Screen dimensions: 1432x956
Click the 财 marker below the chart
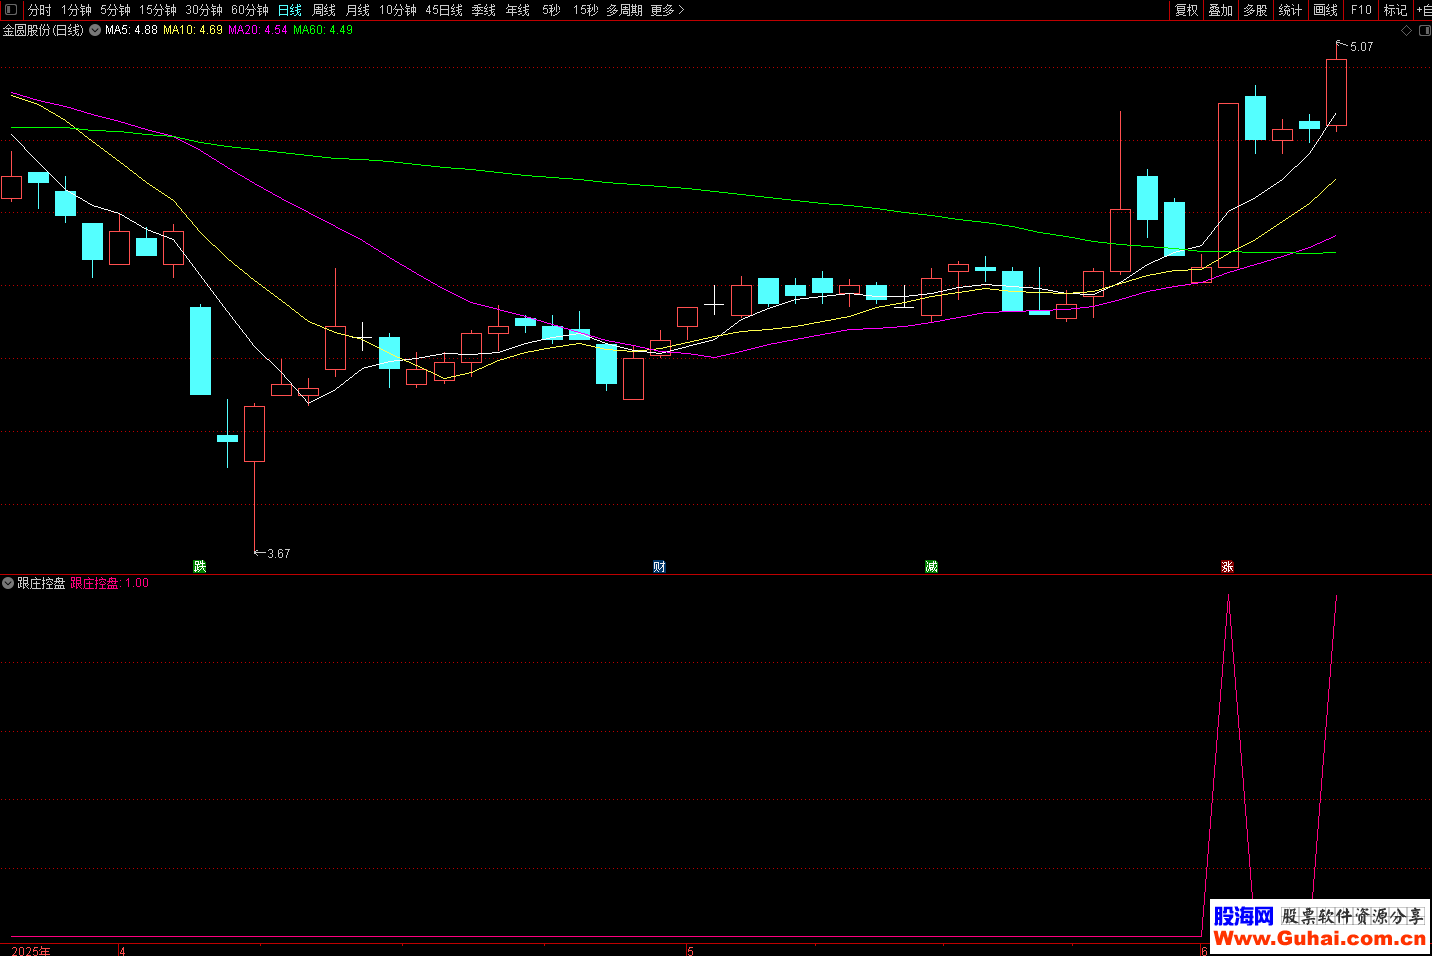click(x=660, y=566)
